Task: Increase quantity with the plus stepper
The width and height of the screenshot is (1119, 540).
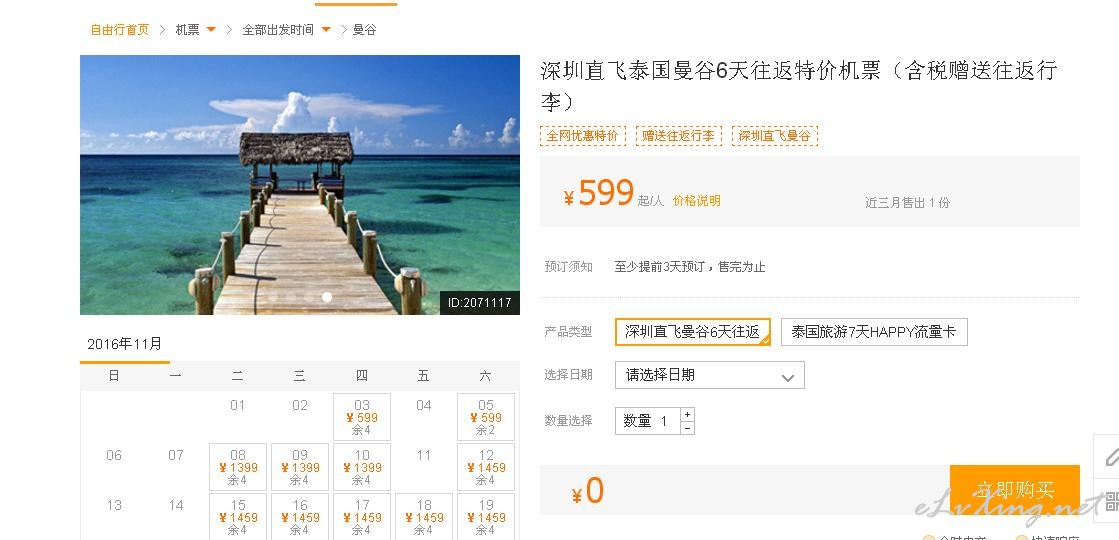Action: pos(687,414)
